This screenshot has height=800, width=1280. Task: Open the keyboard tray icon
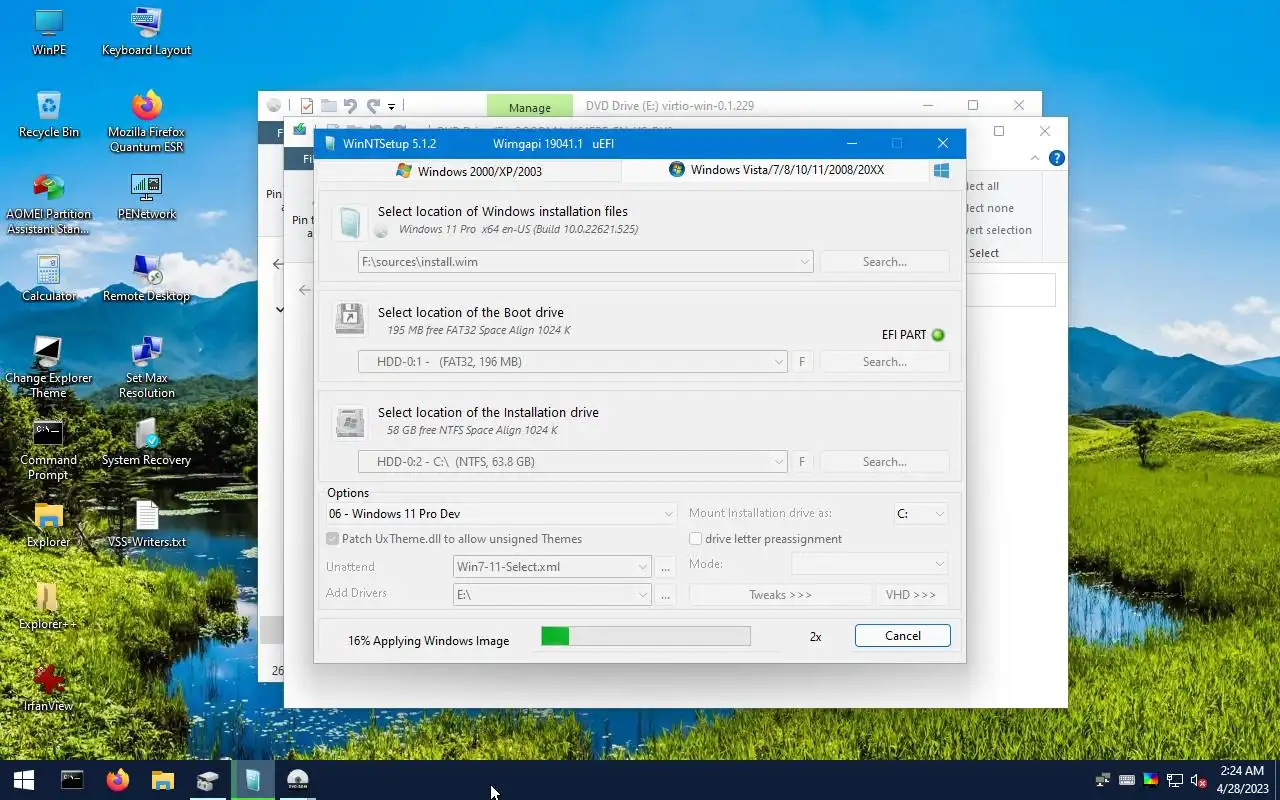[x=1126, y=780]
